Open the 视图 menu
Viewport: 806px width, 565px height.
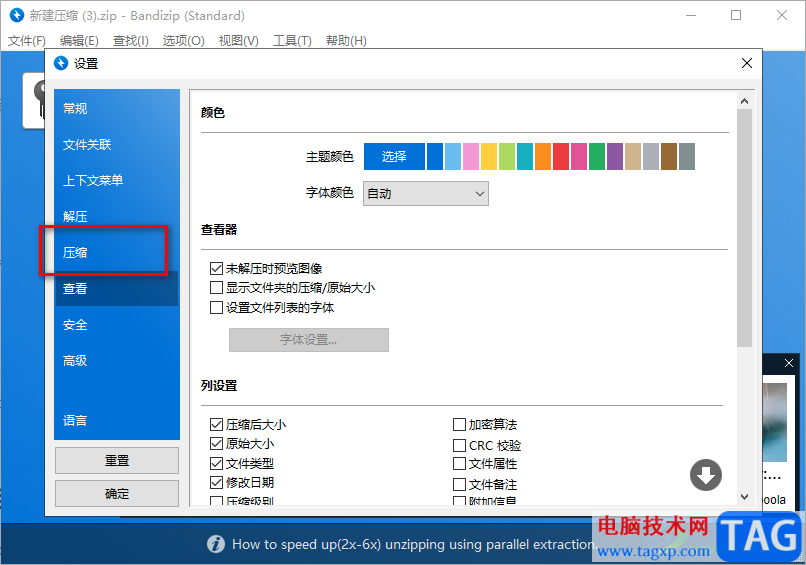coord(239,41)
